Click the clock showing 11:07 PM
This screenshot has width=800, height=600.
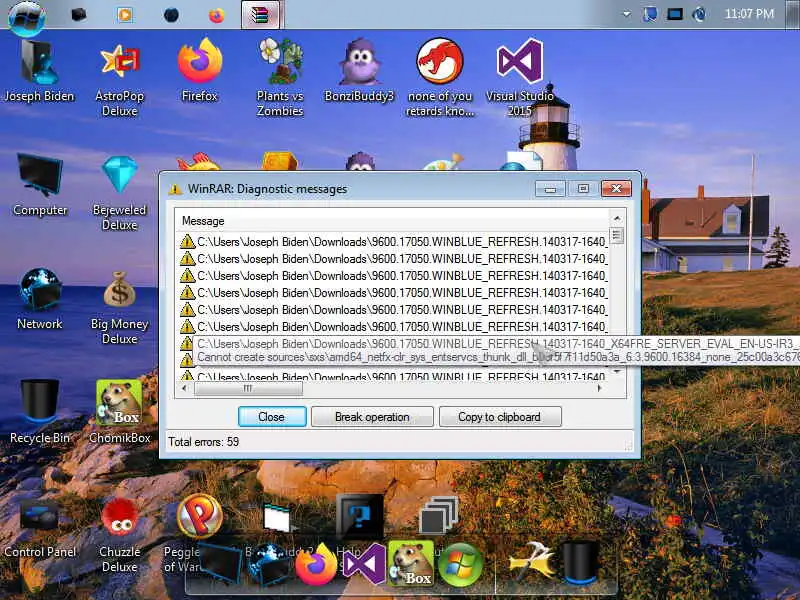click(x=749, y=14)
